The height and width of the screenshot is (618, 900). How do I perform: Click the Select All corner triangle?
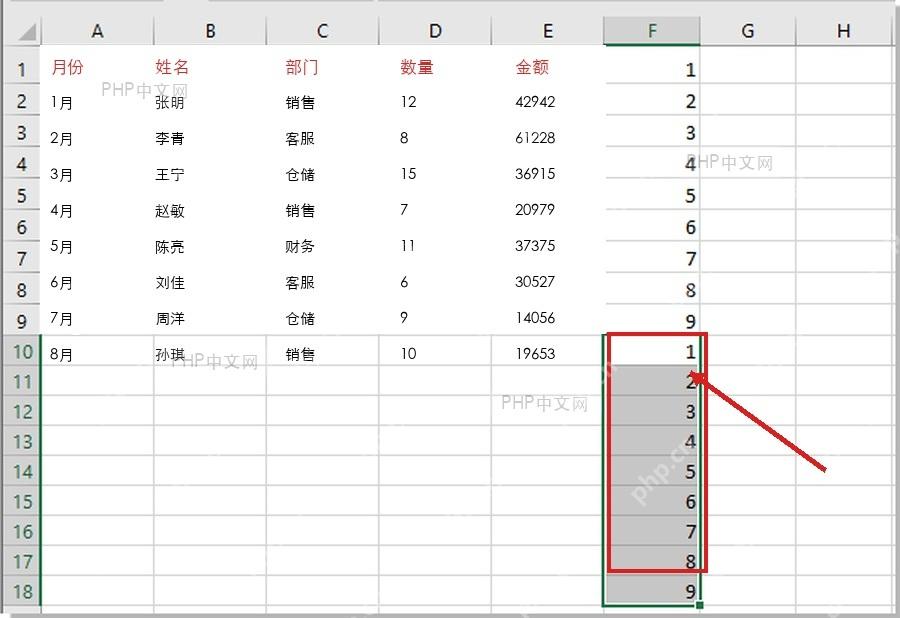click(26, 32)
